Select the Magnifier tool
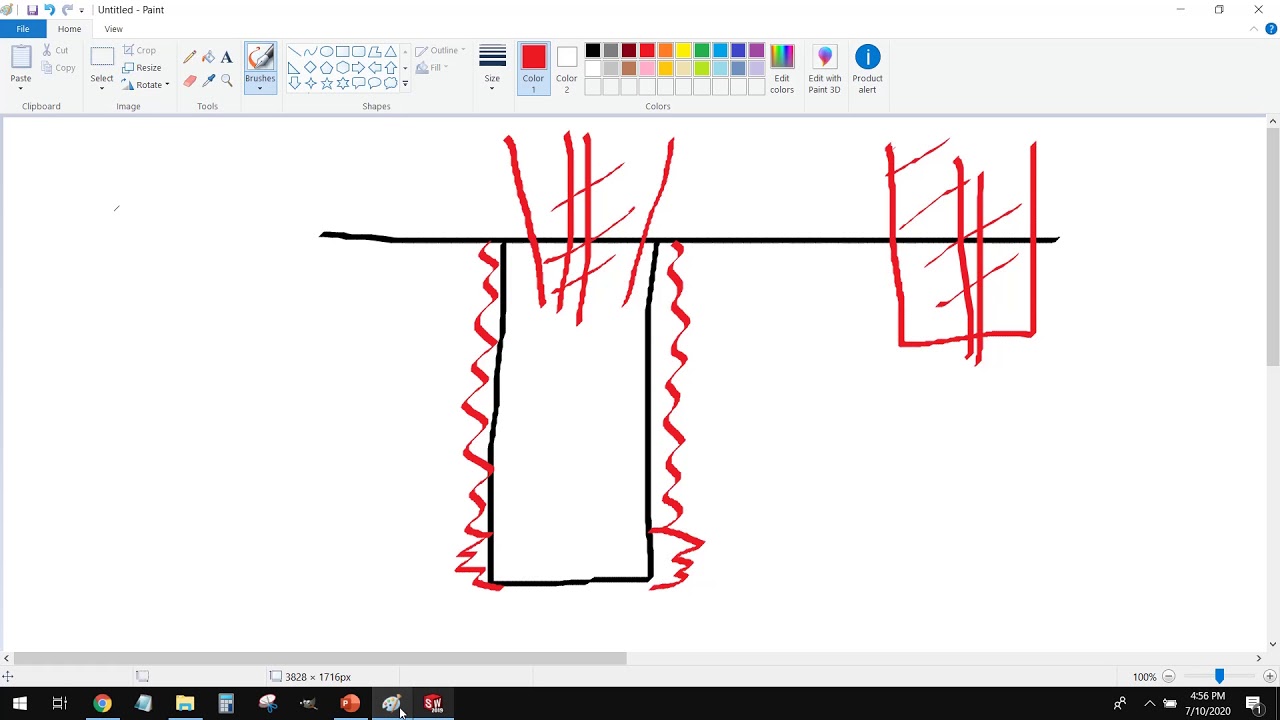Image resolution: width=1280 pixels, height=720 pixels. coord(226,80)
